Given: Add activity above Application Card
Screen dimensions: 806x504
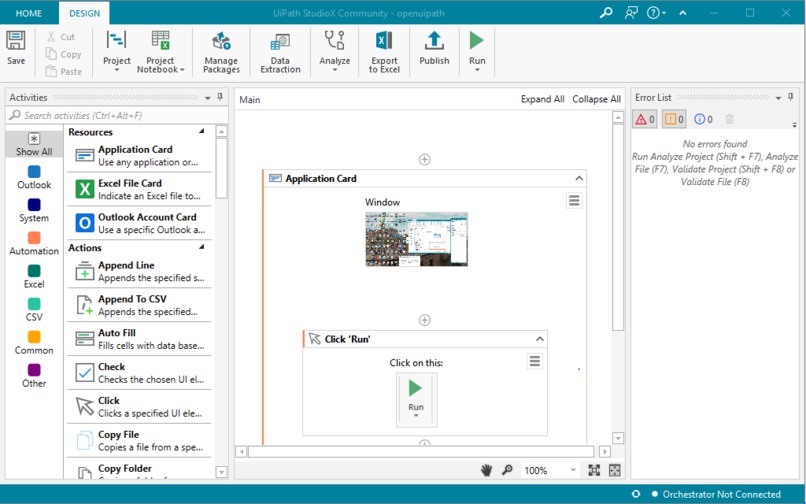Looking at the screenshot, I should [425, 159].
